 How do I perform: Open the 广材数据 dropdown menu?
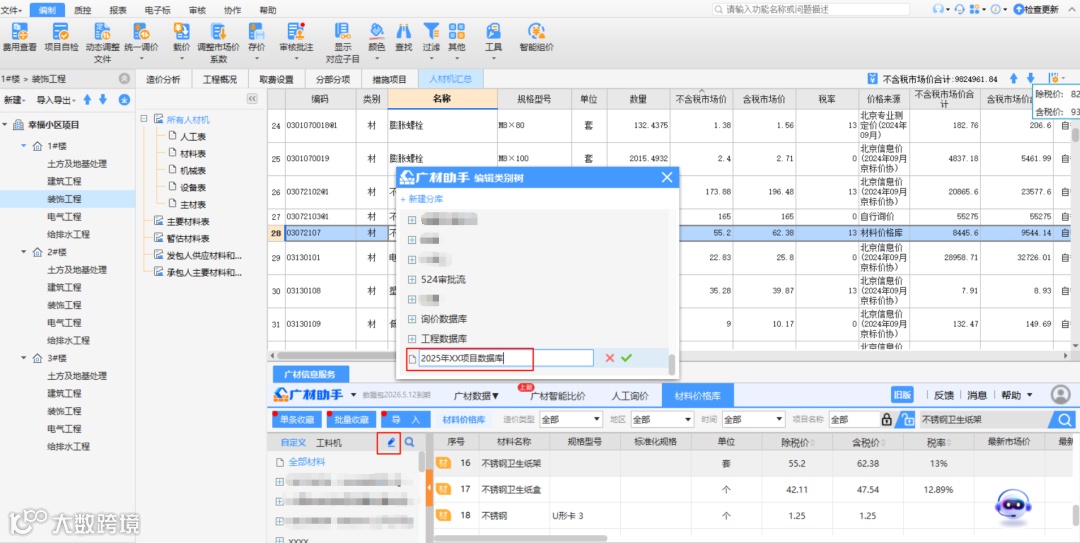pyautogui.click(x=477, y=396)
